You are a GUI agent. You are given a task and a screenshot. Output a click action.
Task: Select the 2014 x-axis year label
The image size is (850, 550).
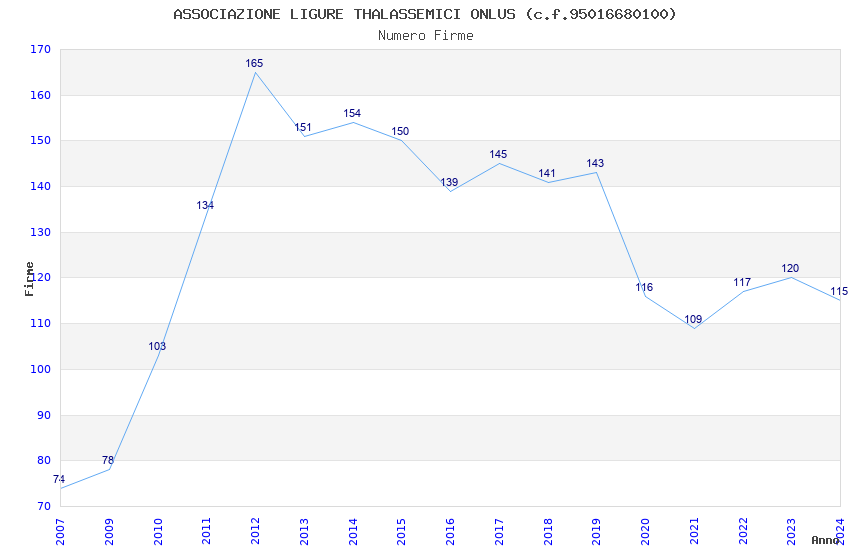click(x=353, y=532)
